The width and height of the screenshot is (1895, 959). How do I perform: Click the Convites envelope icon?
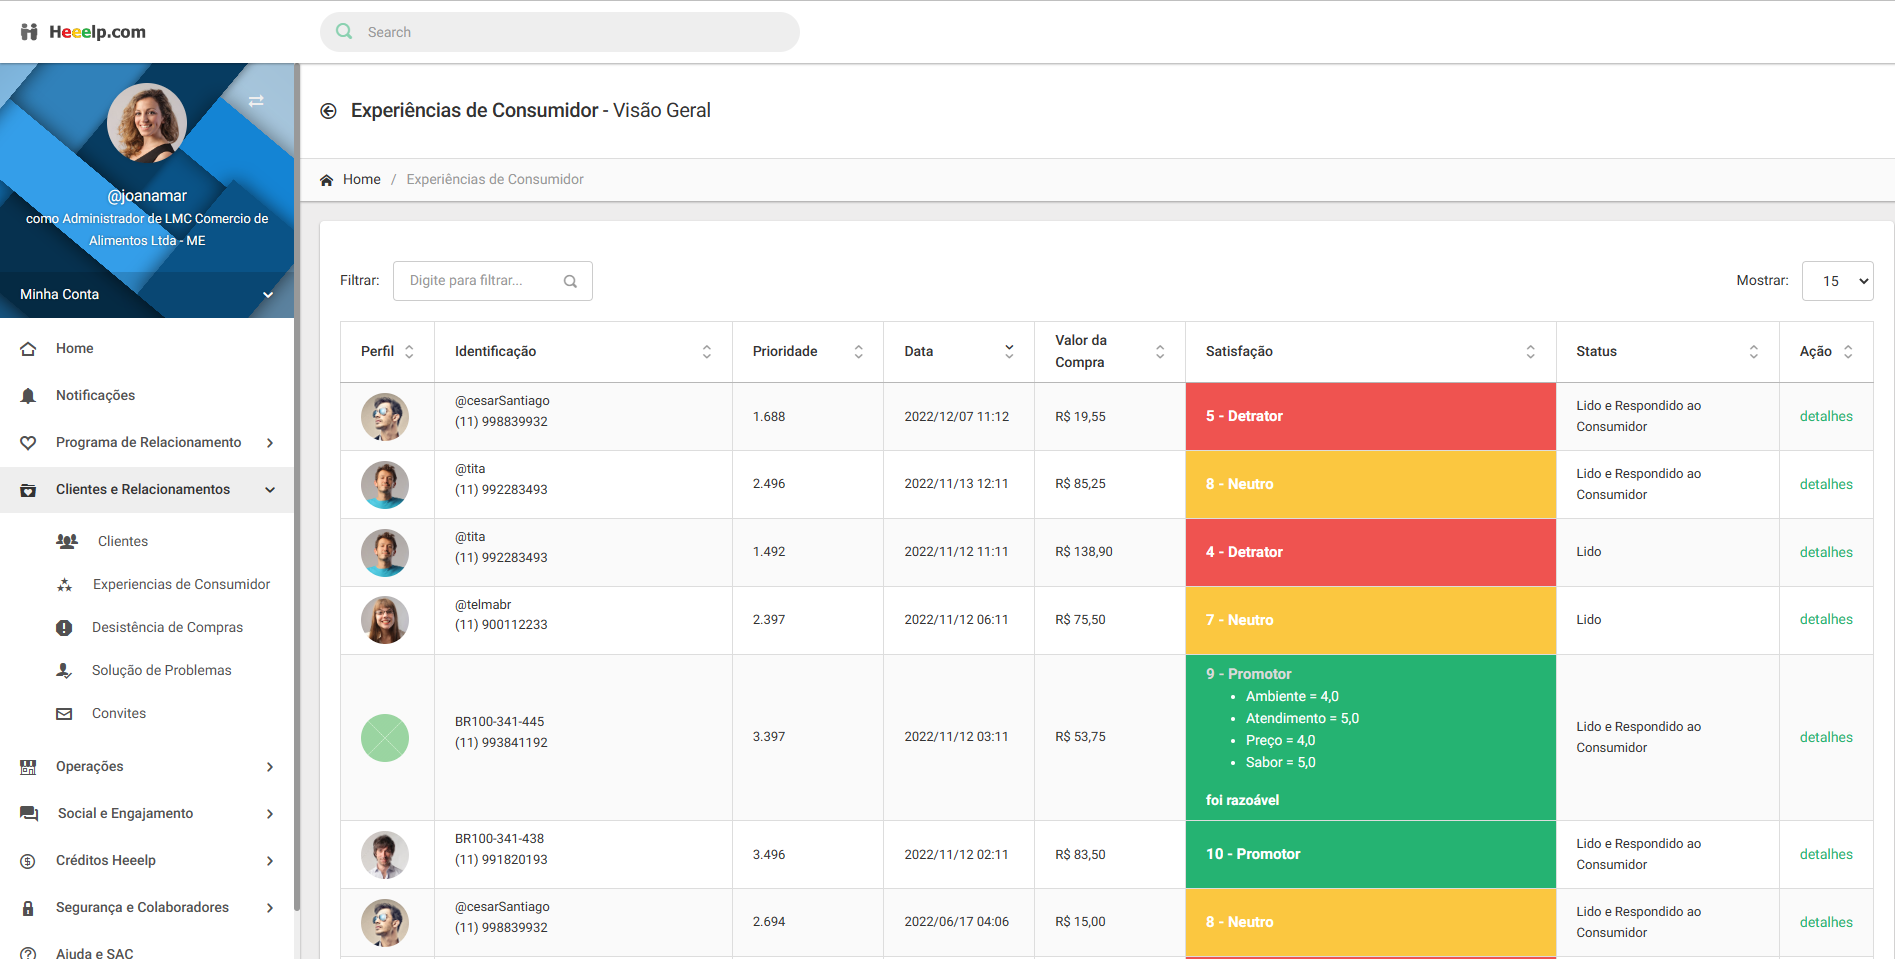[64, 714]
